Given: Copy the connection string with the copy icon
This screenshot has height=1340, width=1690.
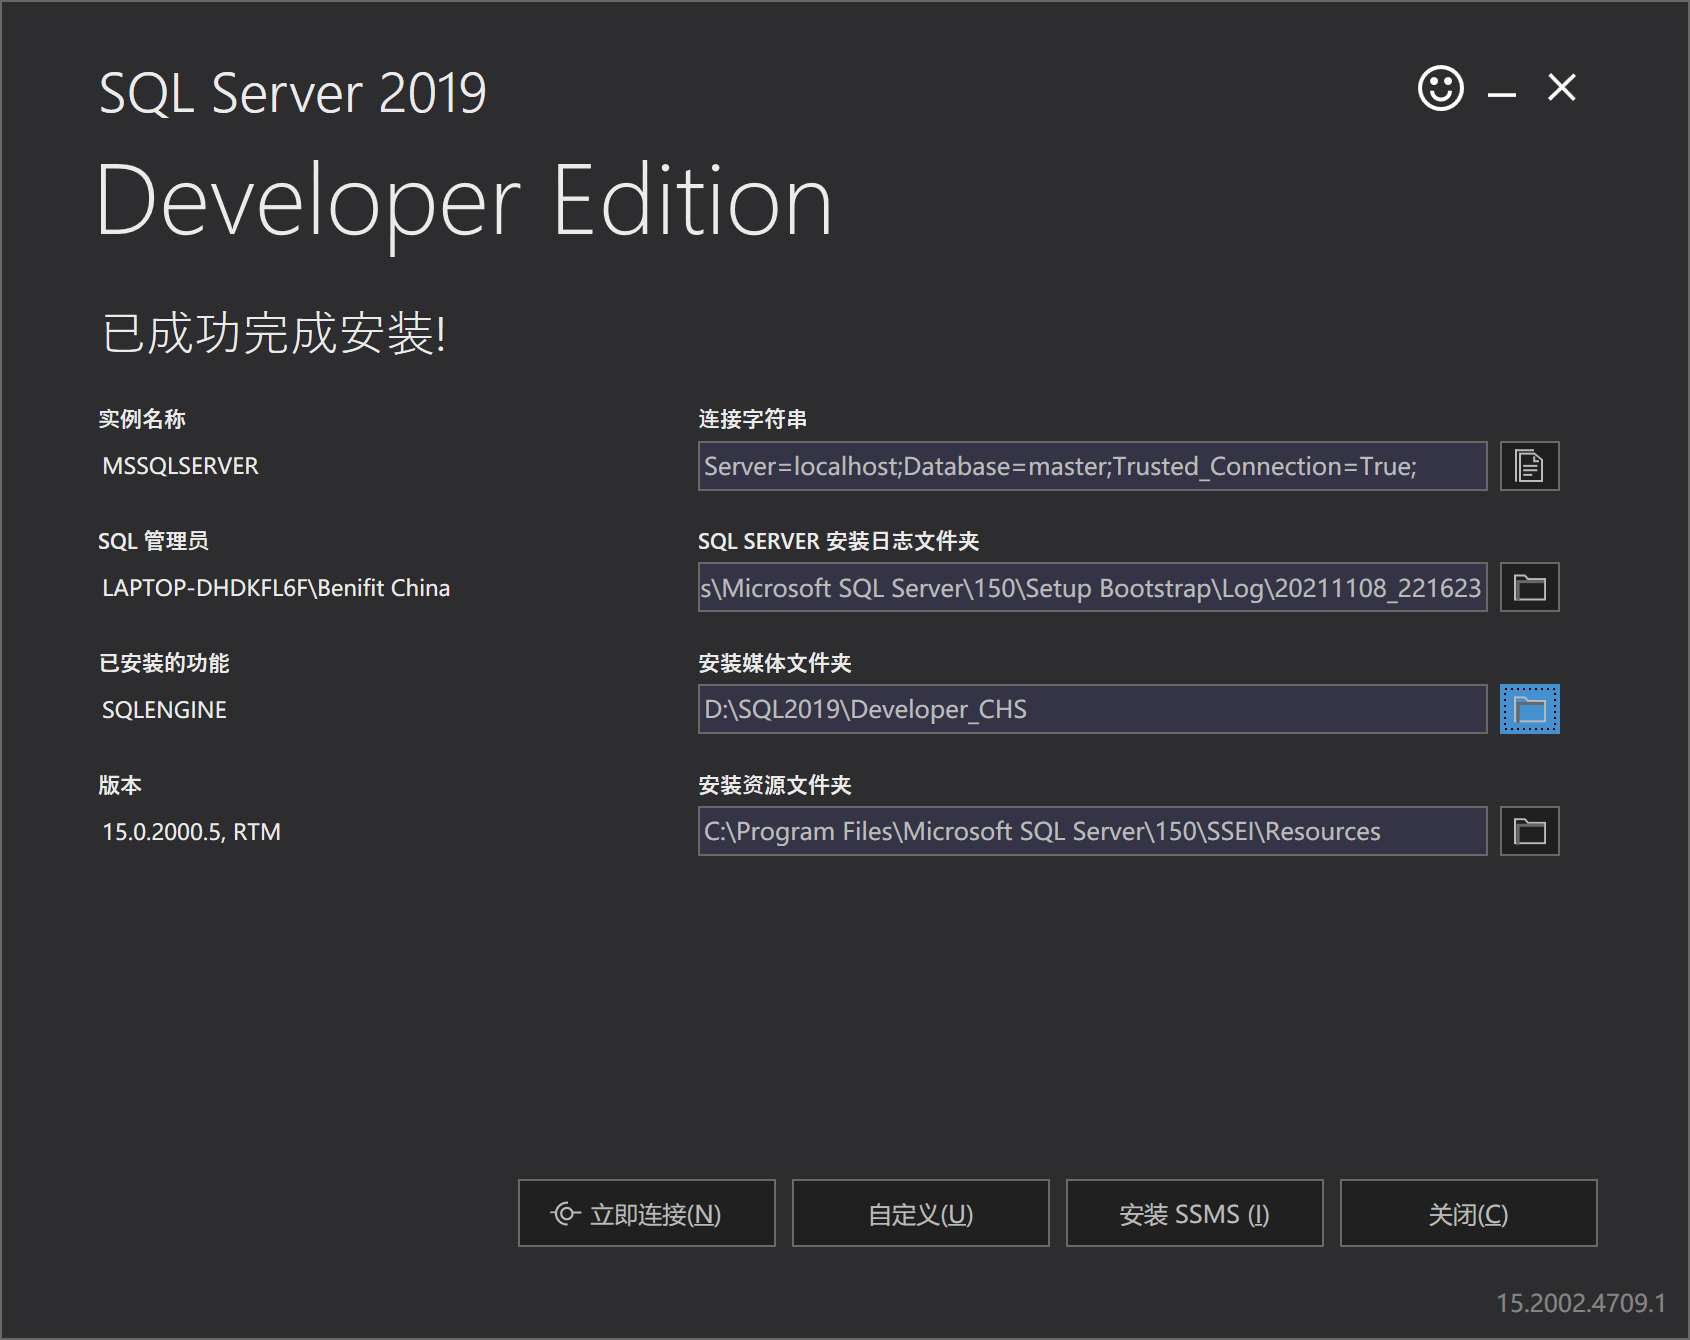Looking at the screenshot, I should click(1529, 466).
